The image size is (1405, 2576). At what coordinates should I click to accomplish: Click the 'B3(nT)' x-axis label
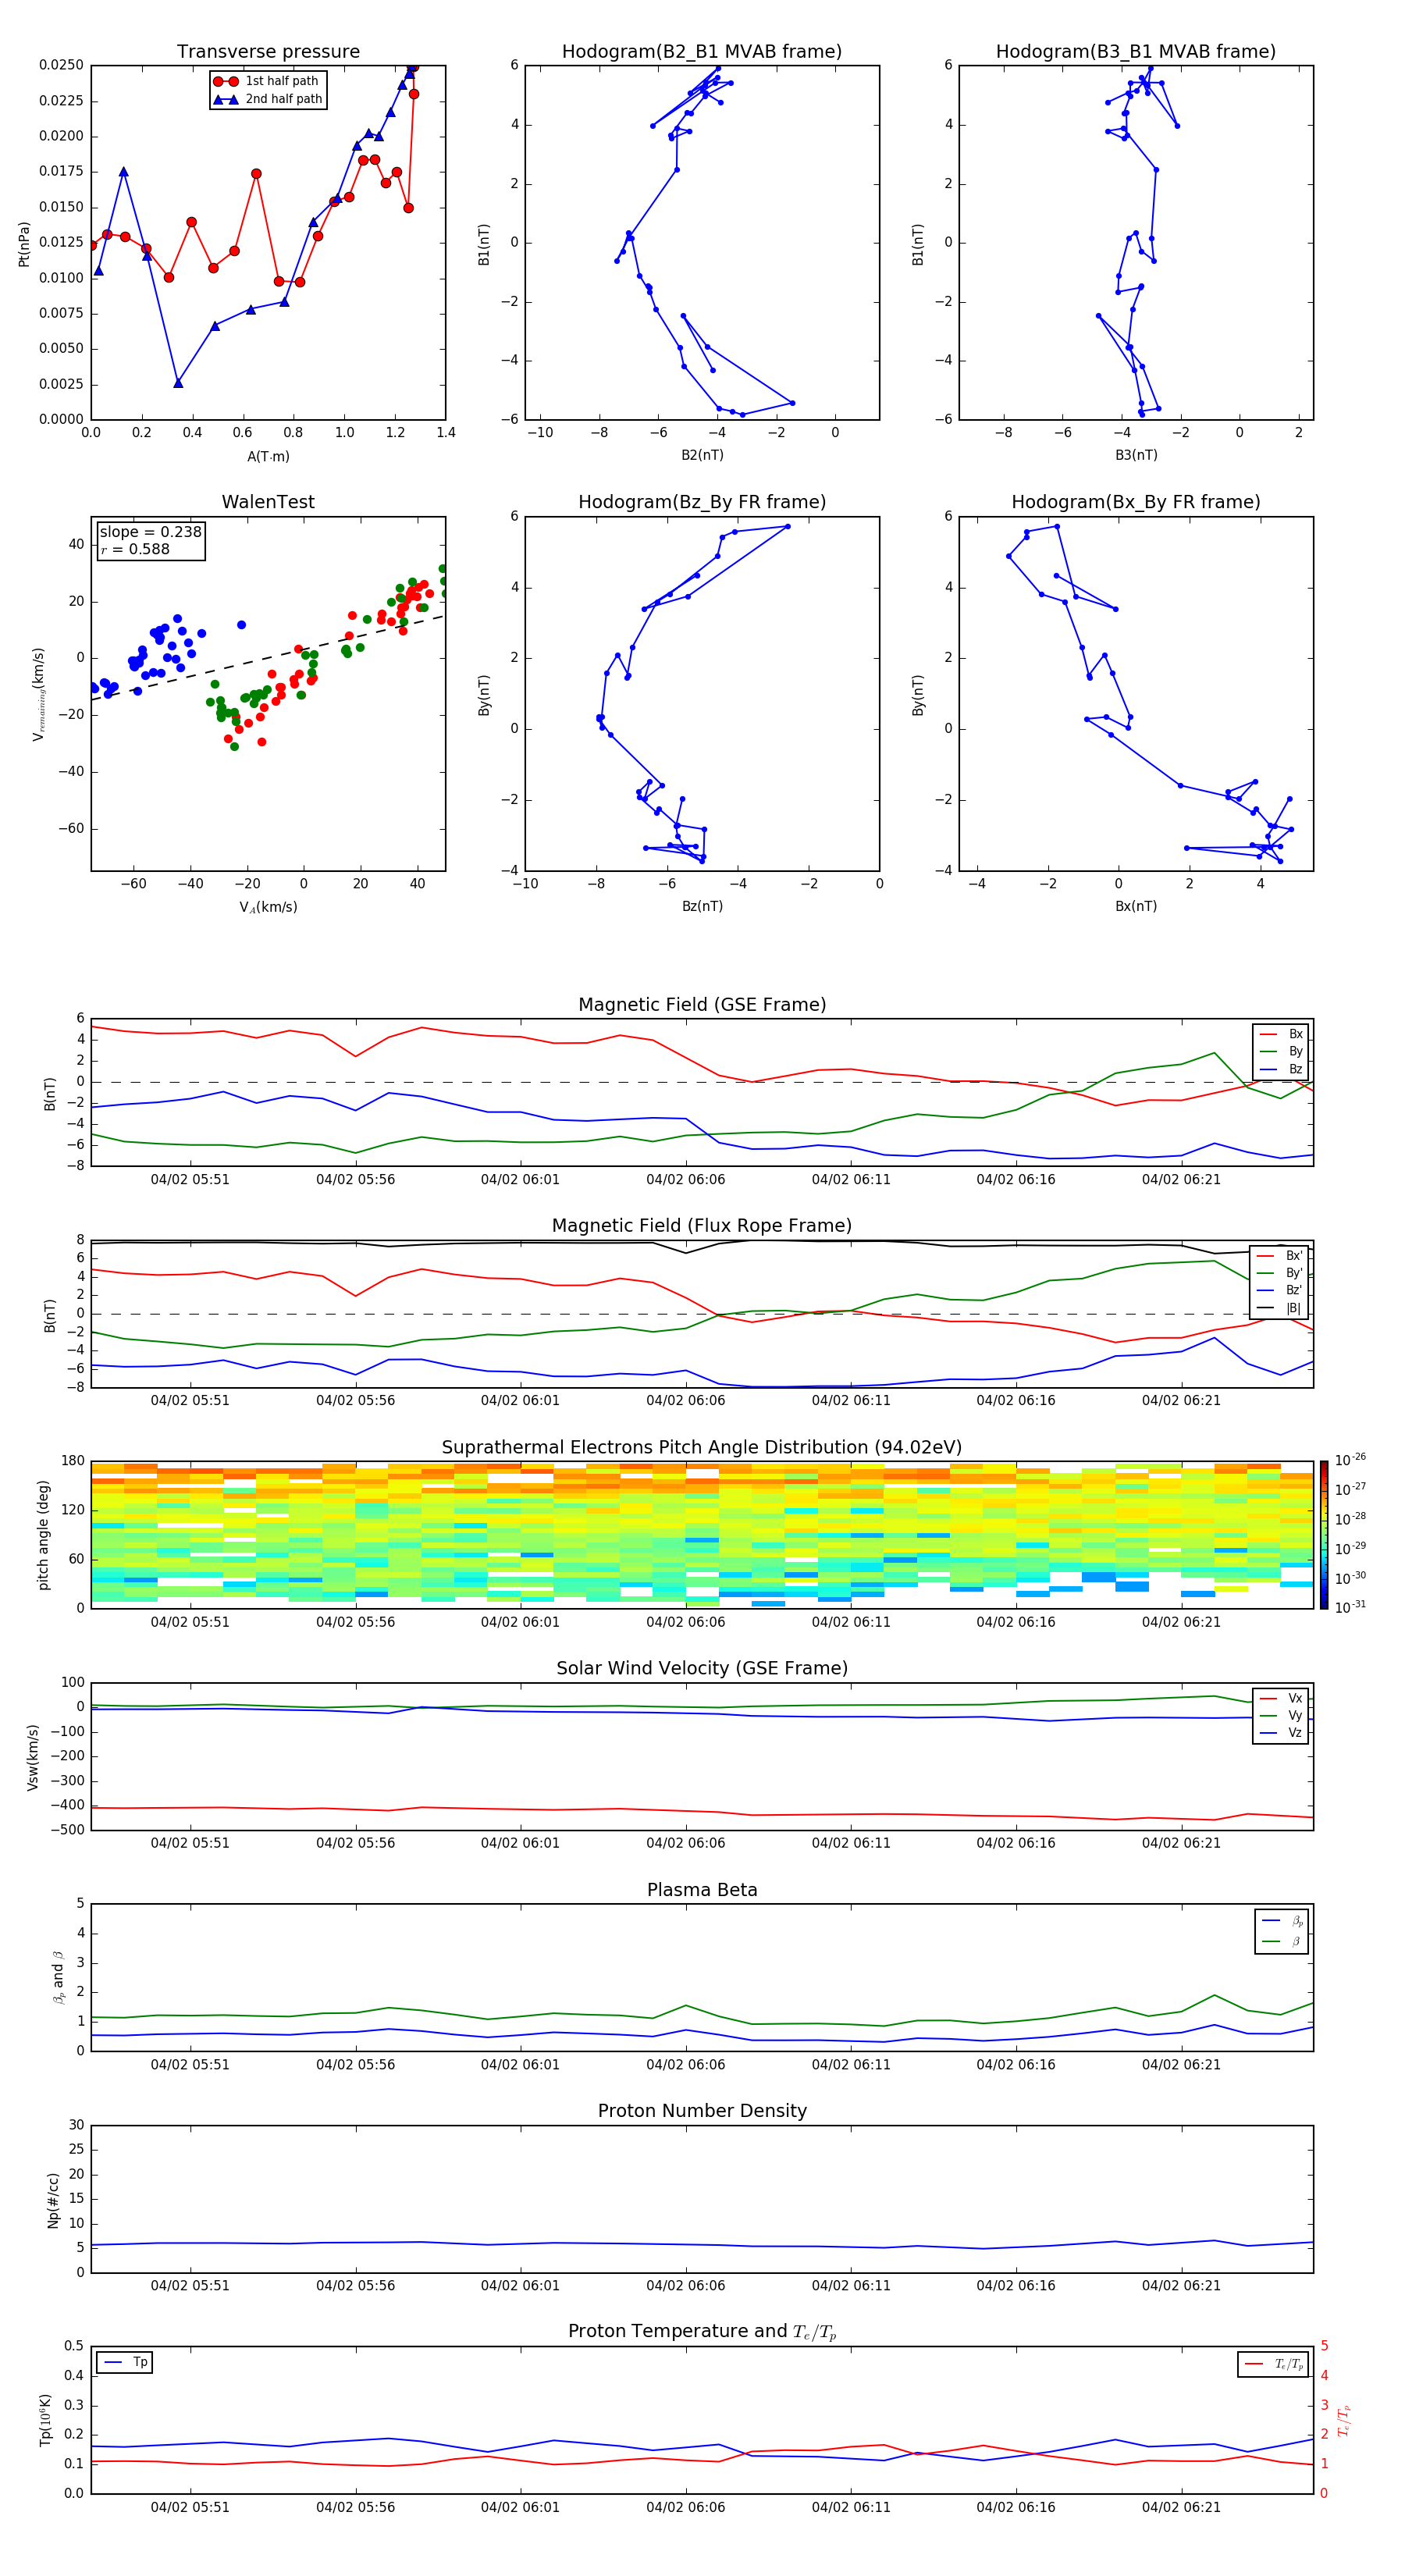click(1136, 456)
